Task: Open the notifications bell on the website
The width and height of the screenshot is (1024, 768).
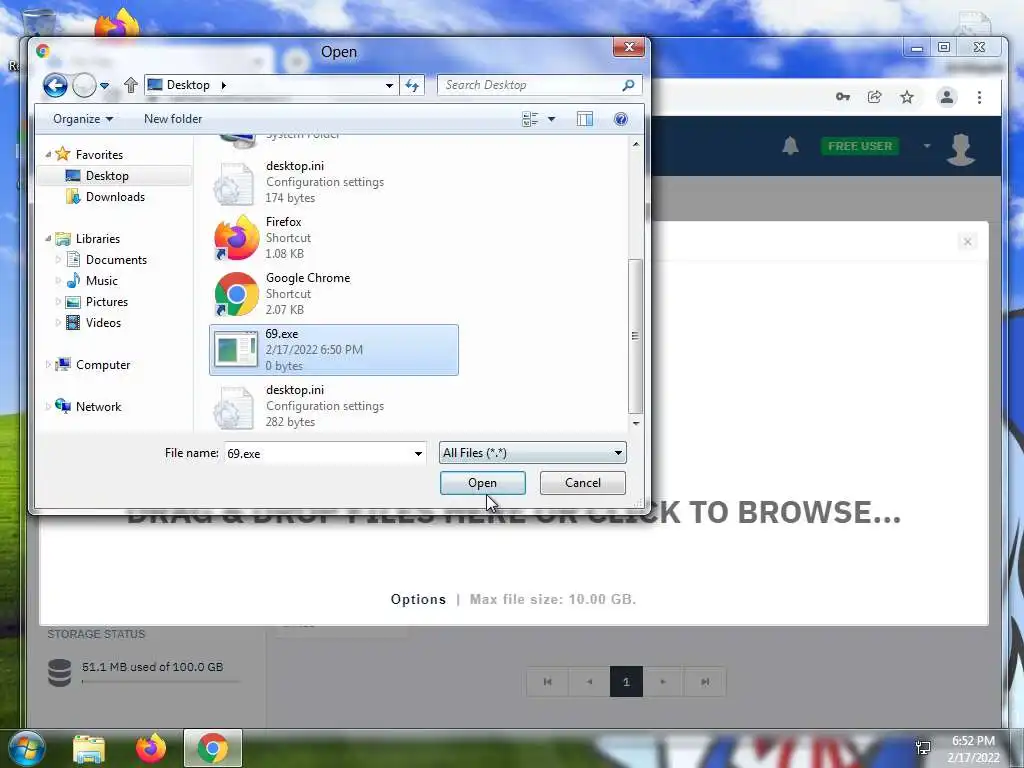Action: [790, 146]
